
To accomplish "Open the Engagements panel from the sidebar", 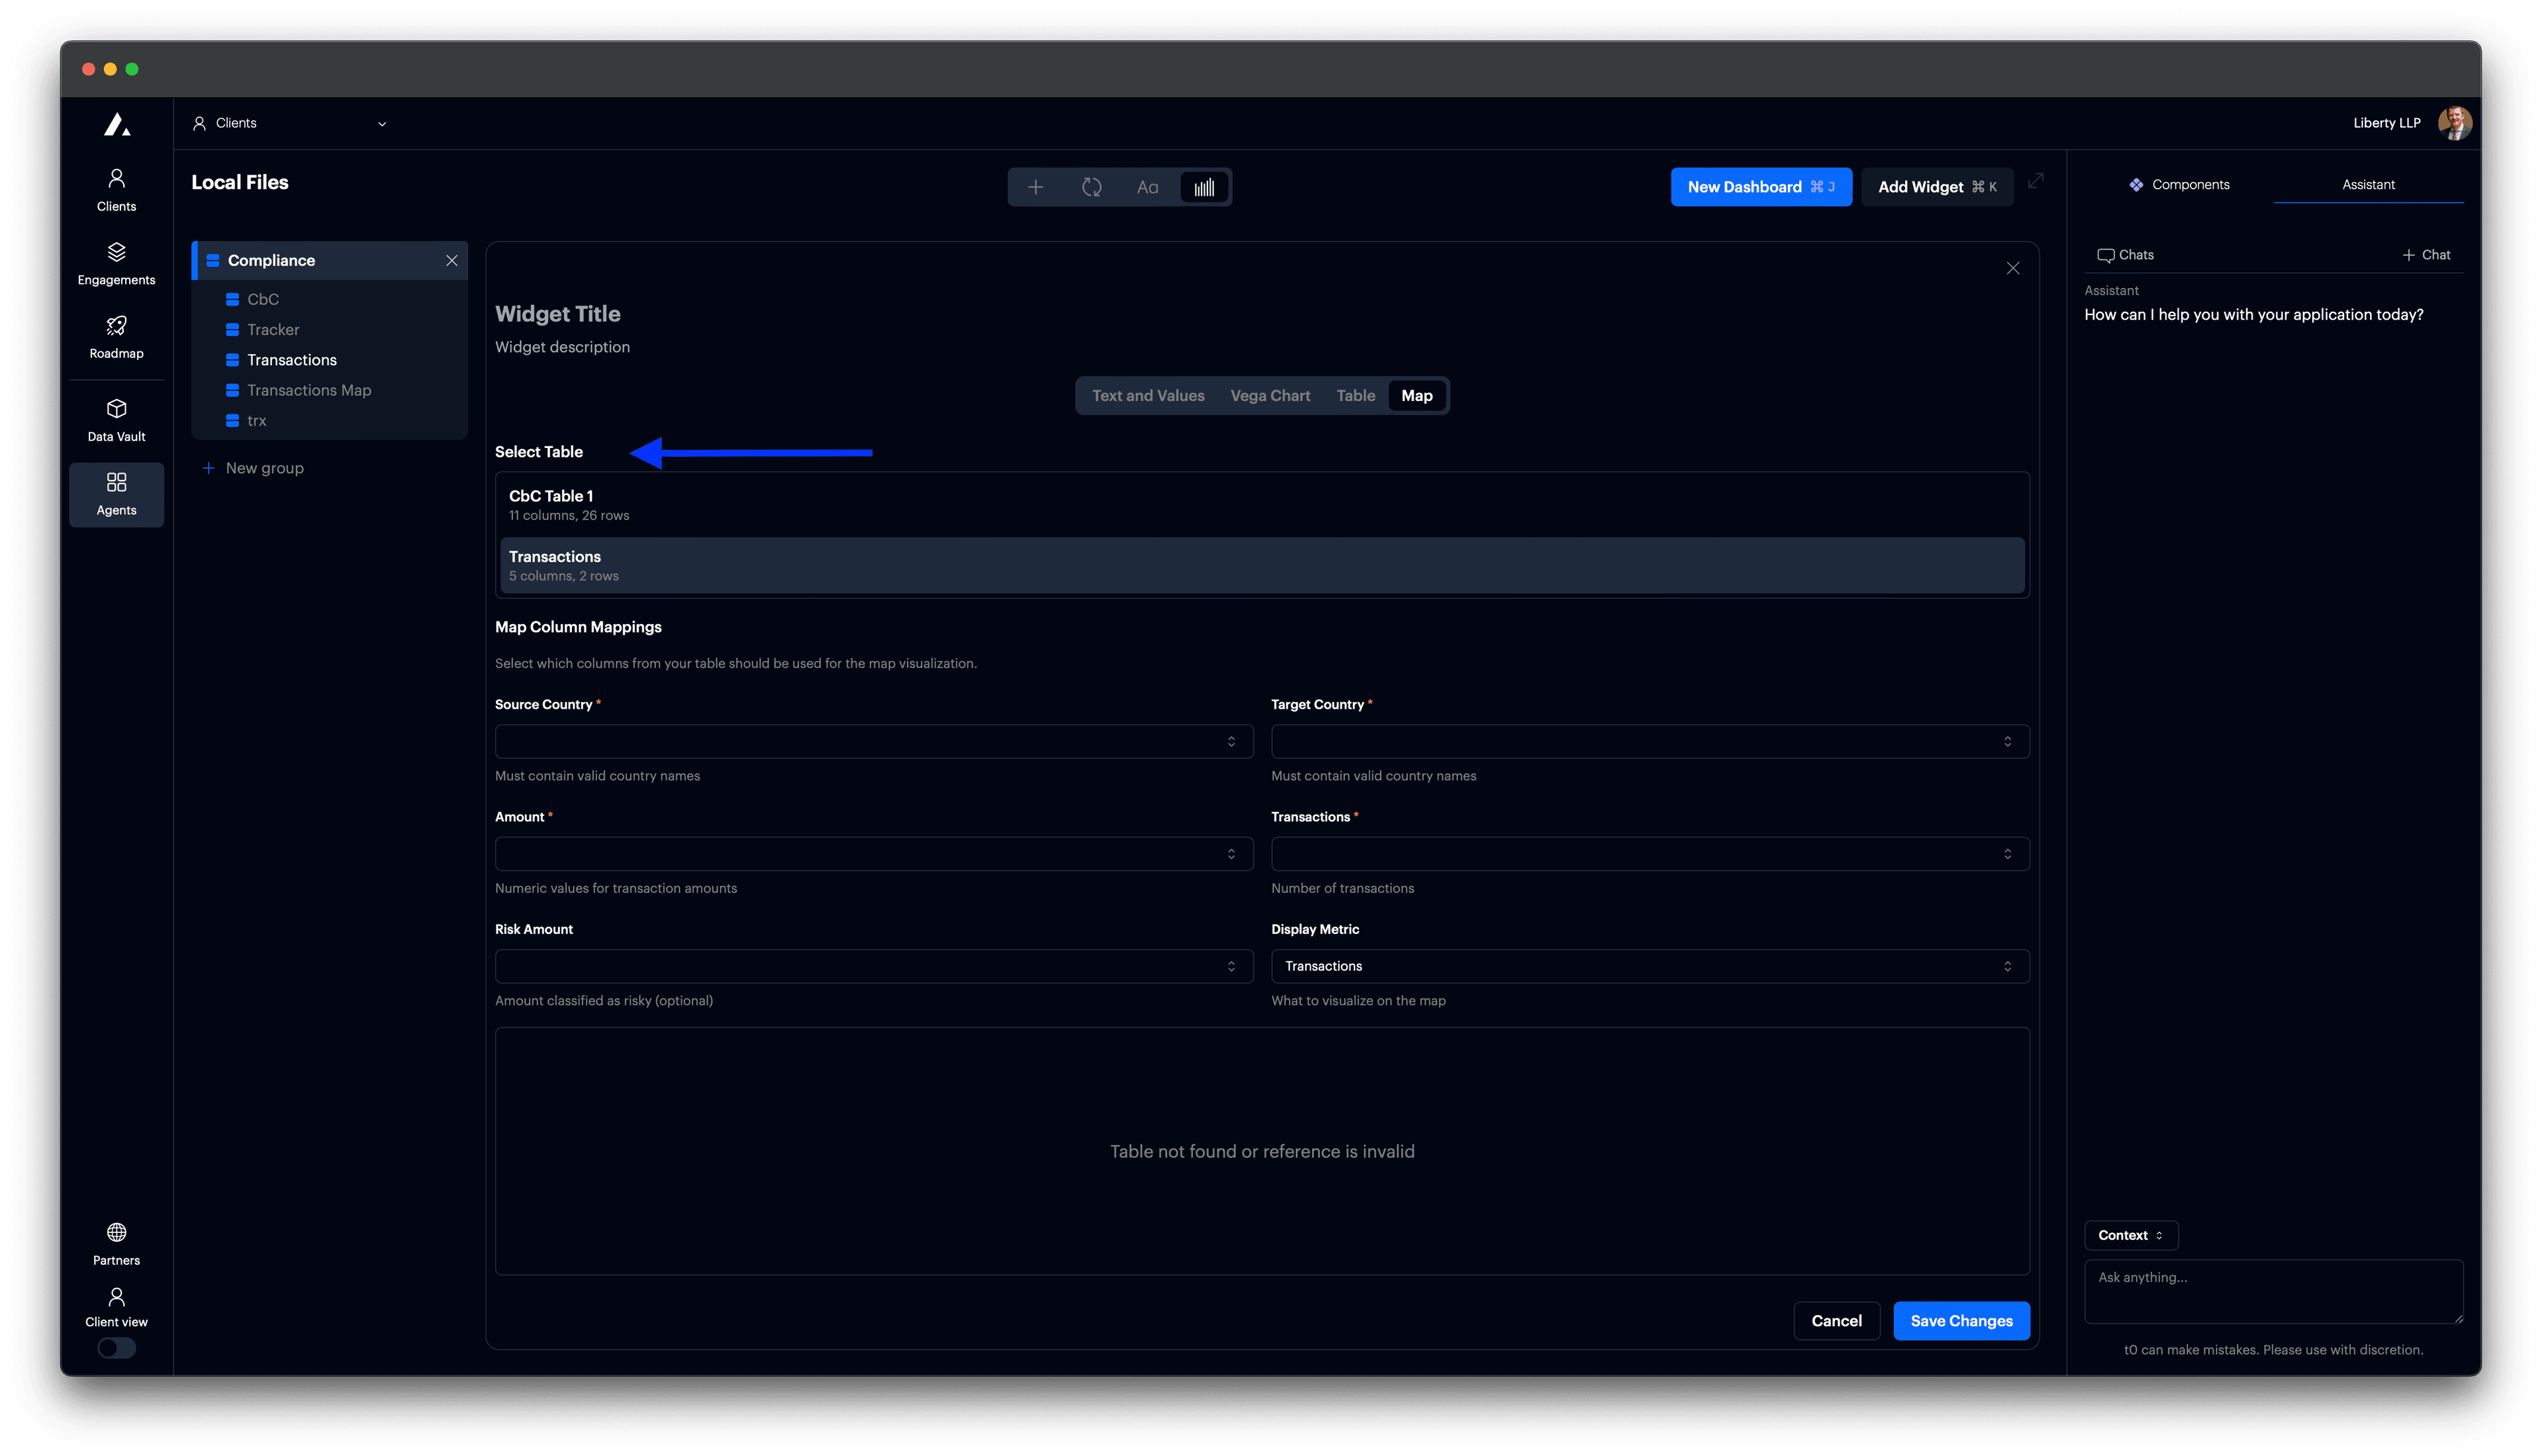I will point(116,262).
